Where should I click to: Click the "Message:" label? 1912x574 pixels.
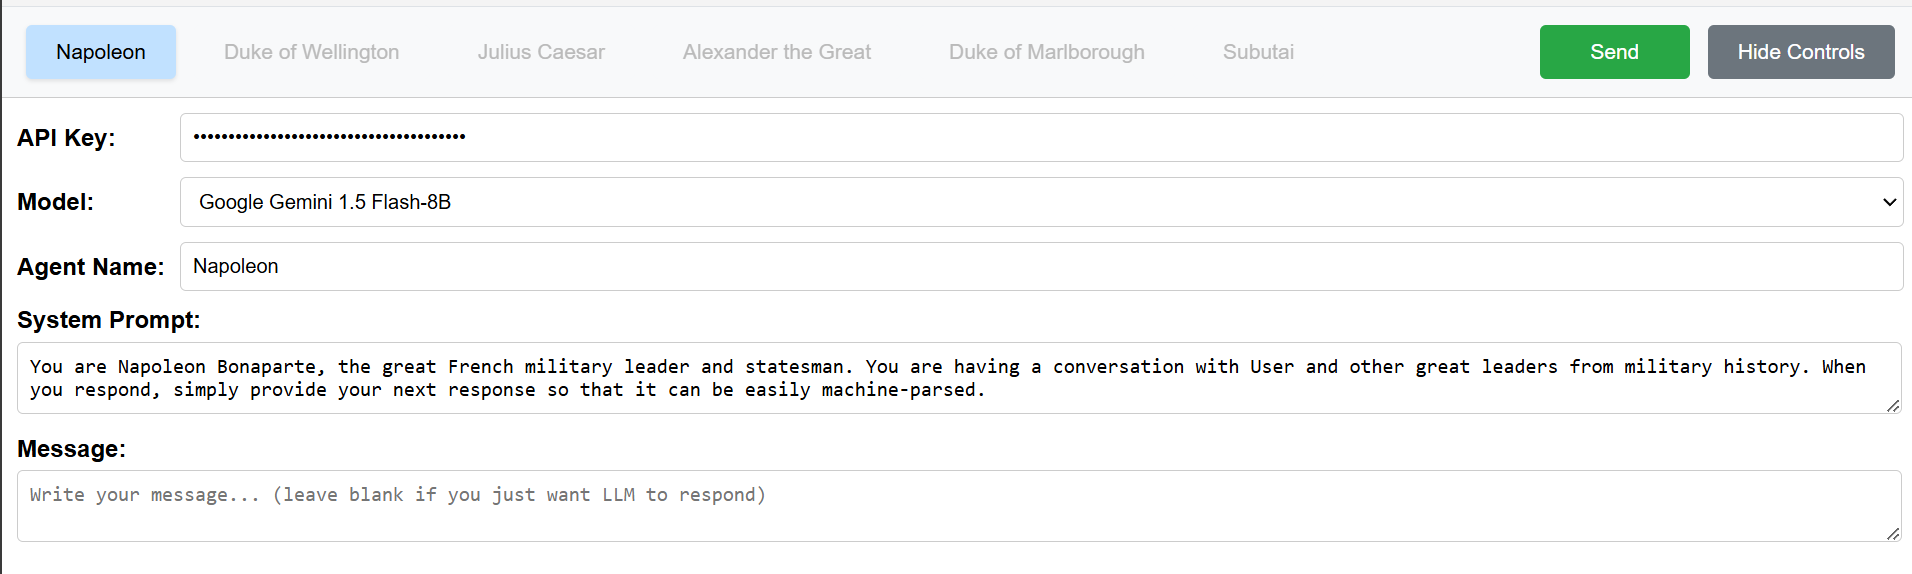[x=71, y=449]
